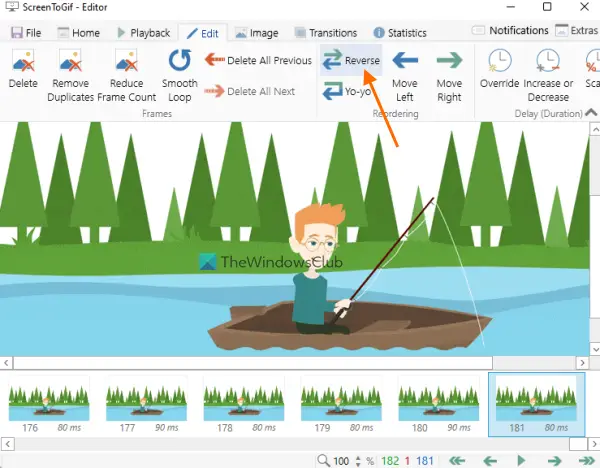Select frame 180 thumbnail

click(x=439, y=405)
